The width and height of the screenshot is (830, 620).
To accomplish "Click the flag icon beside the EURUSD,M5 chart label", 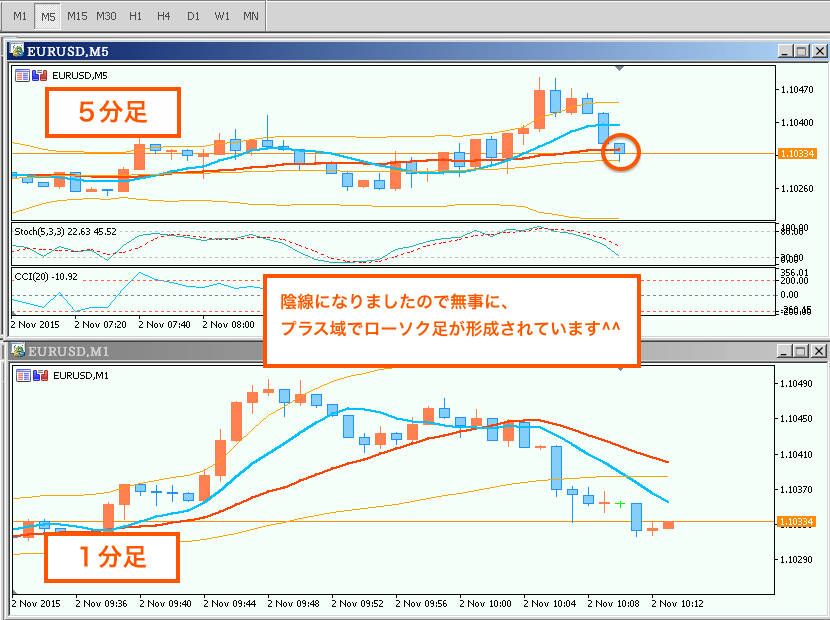I will (39, 75).
